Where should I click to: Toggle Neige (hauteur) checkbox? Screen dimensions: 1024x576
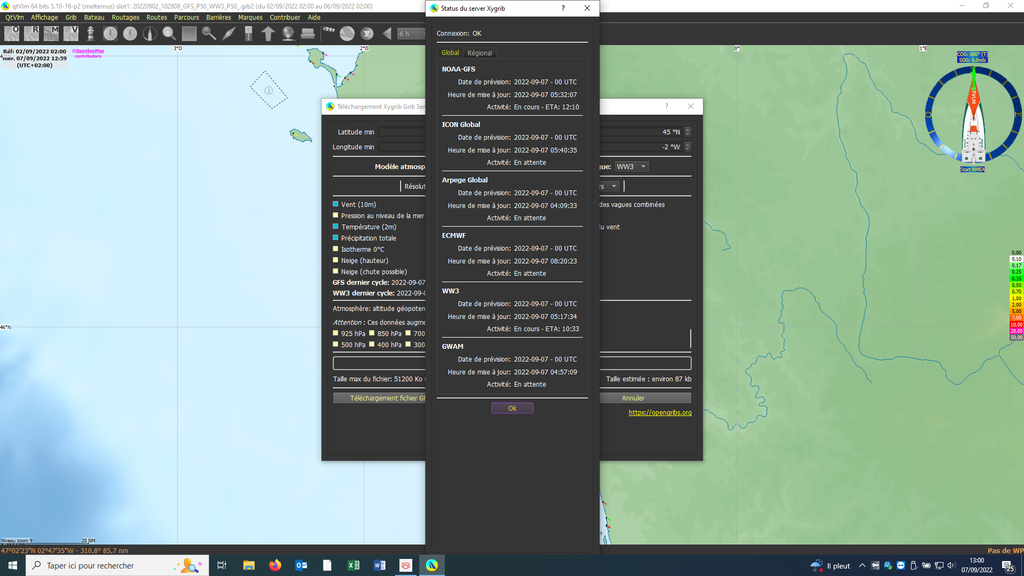(336, 260)
